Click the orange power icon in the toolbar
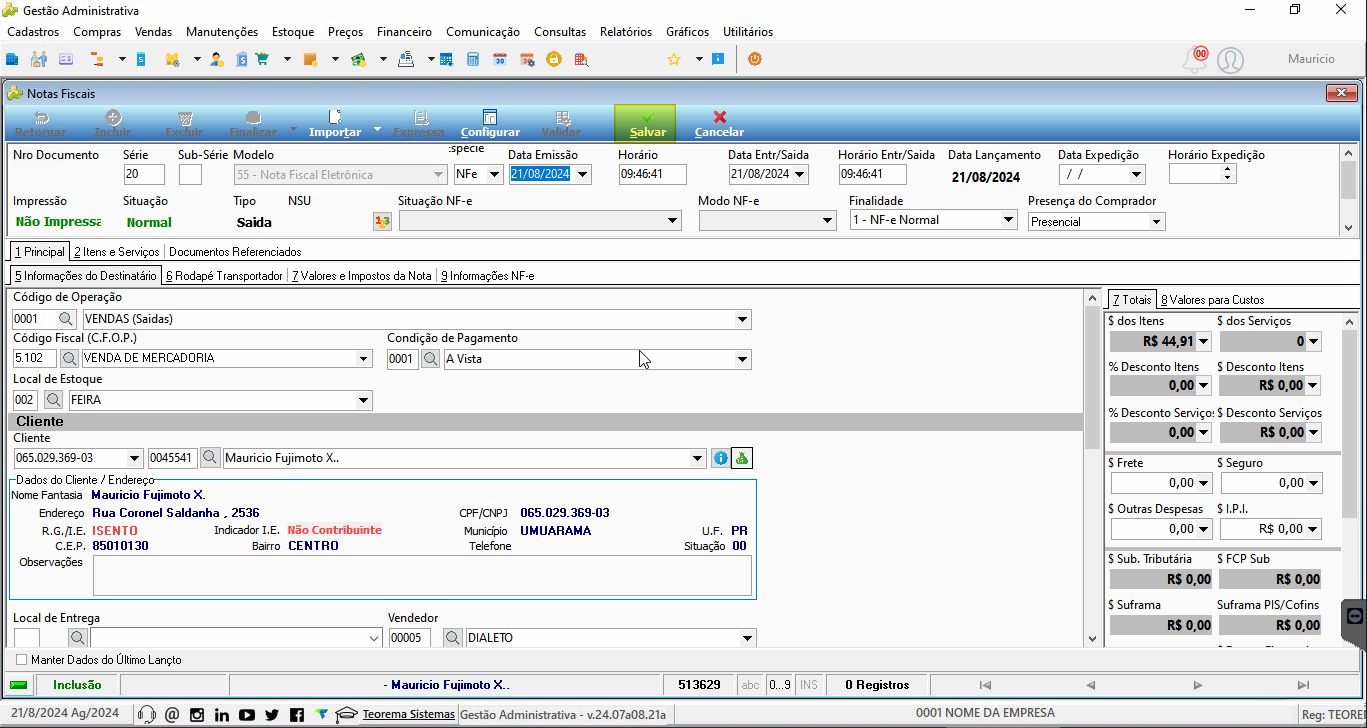Image resolution: width=1367 pixels, height=728 pixels. pos(755,59)
